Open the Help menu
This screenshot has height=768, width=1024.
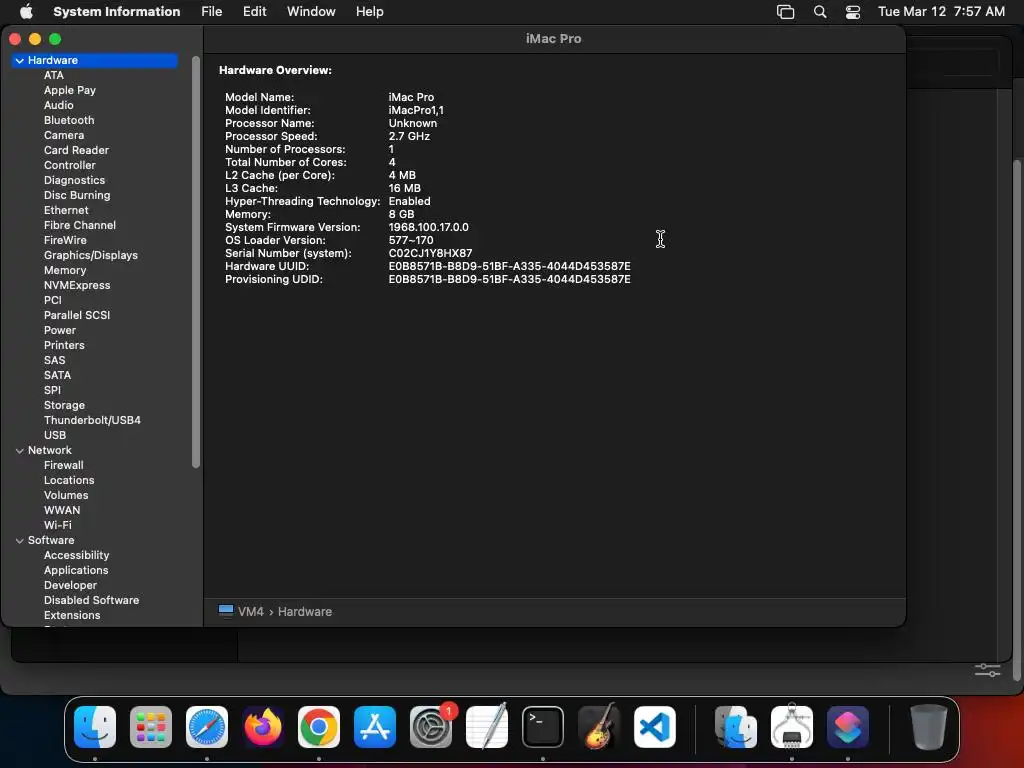(370, 12)
